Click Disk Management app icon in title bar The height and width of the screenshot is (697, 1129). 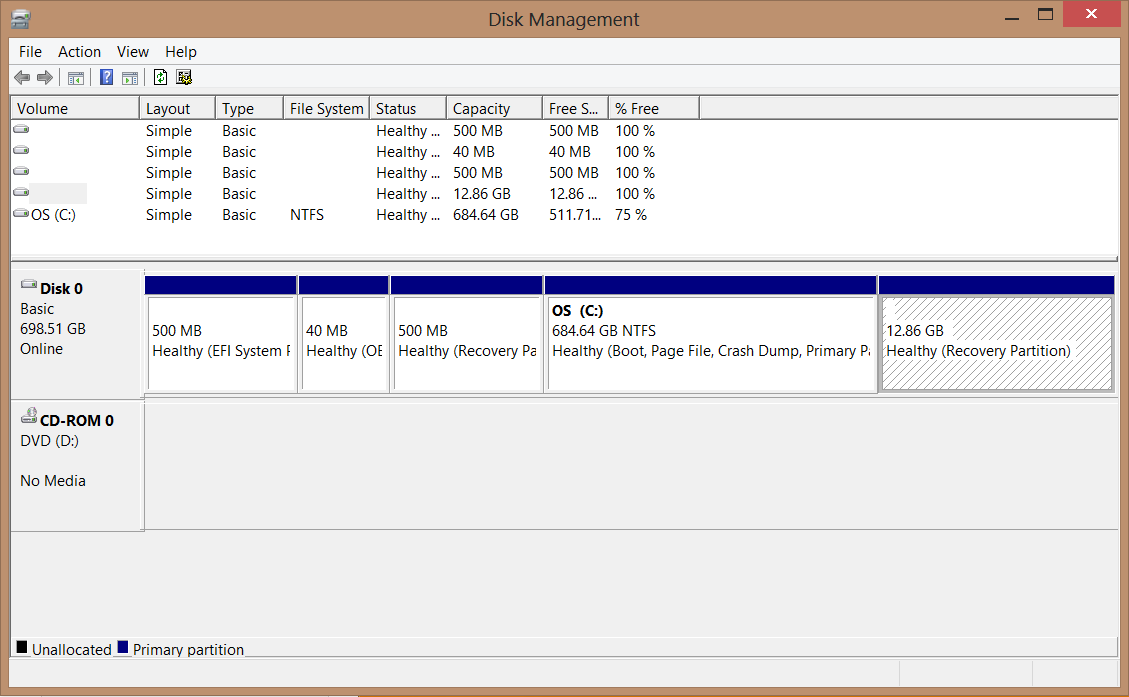pyautogui.click(x=20, y=18)
